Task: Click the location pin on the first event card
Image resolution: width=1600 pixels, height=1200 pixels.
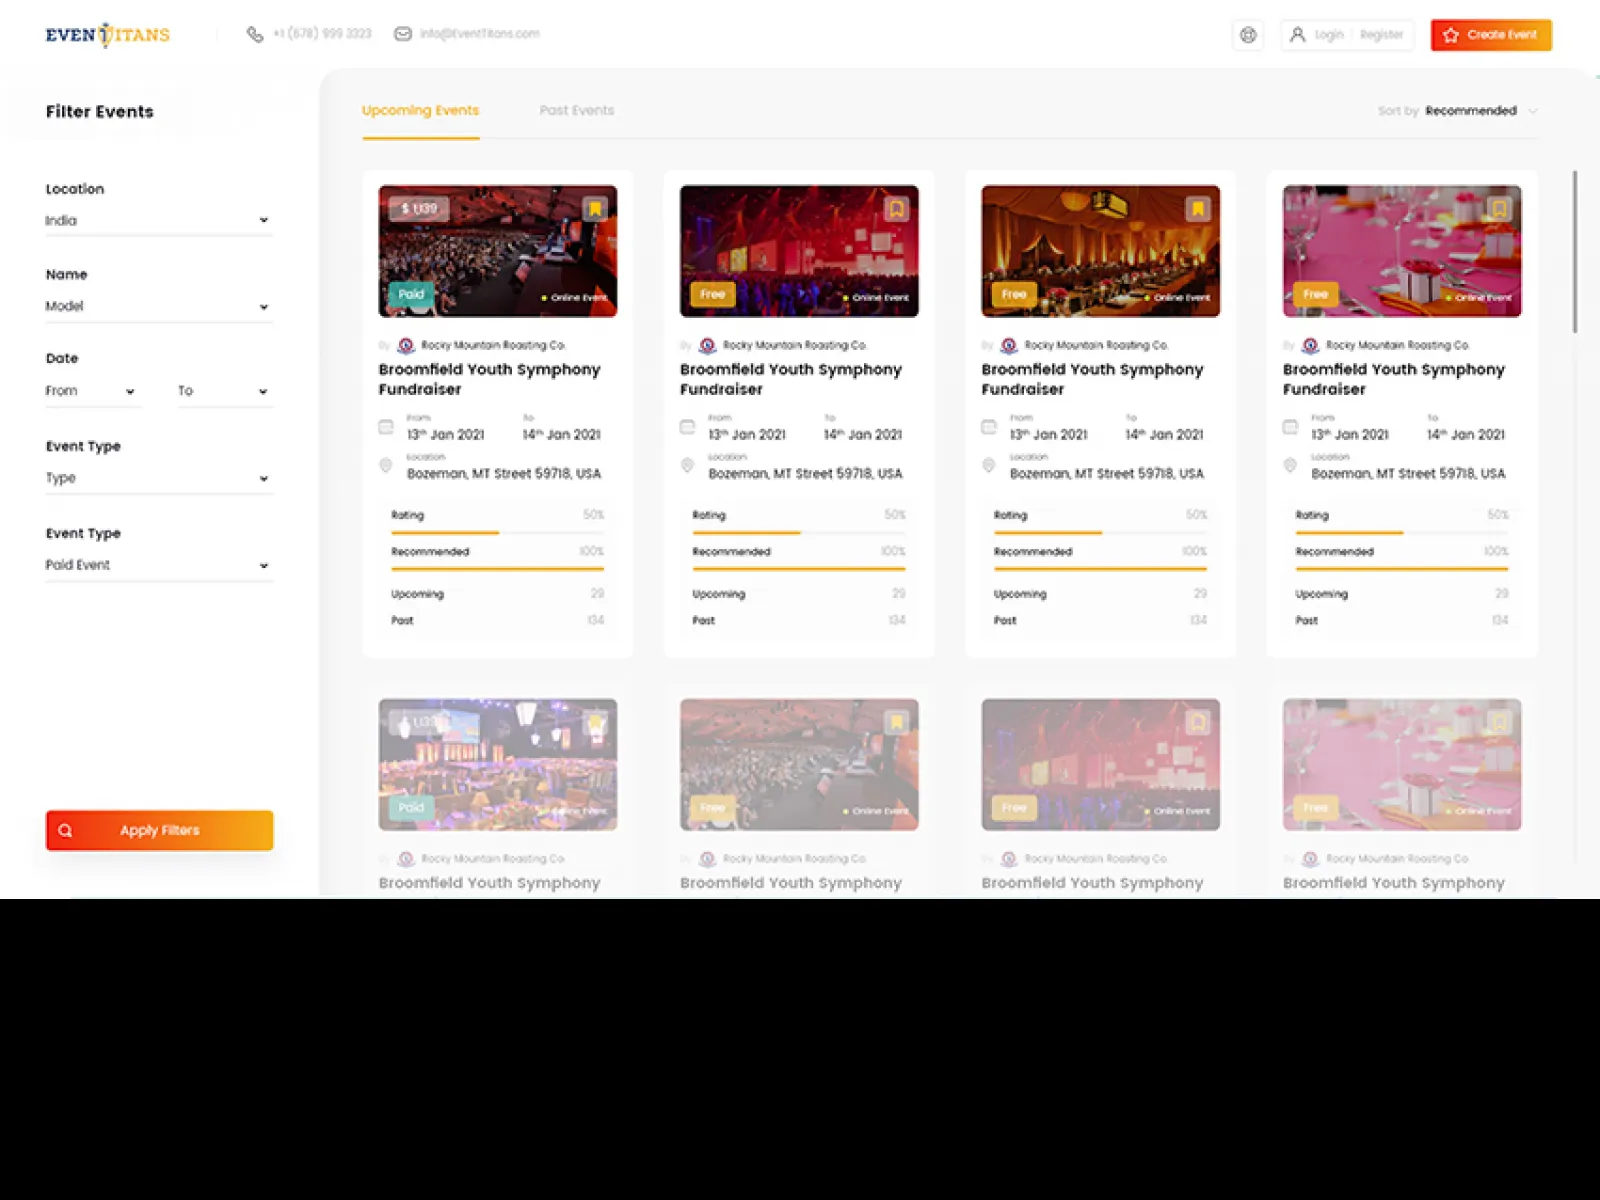Action: (386, 464)
